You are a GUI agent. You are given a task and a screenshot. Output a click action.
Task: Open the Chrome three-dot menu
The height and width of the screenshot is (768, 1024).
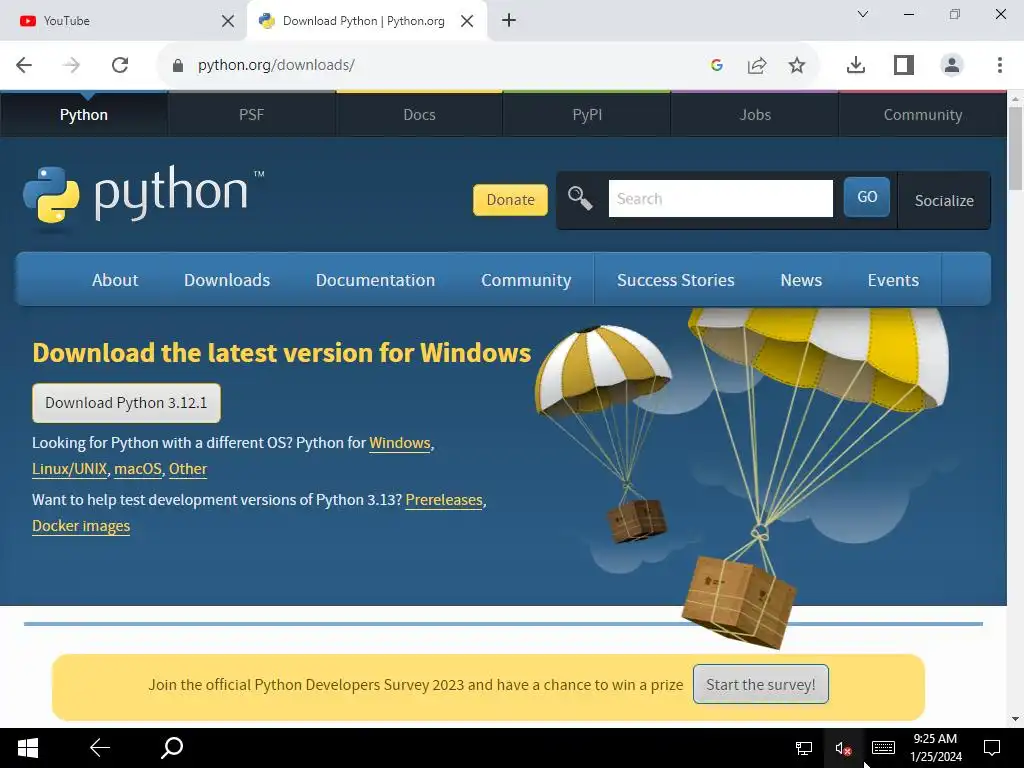click(1000, 65)
